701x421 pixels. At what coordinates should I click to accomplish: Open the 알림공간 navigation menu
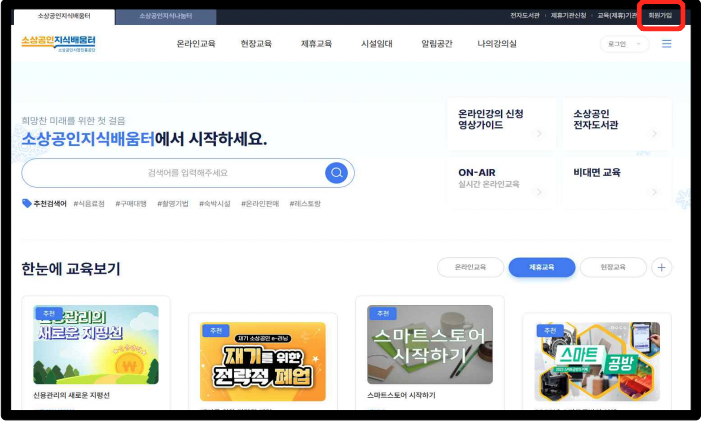point(436,44)
